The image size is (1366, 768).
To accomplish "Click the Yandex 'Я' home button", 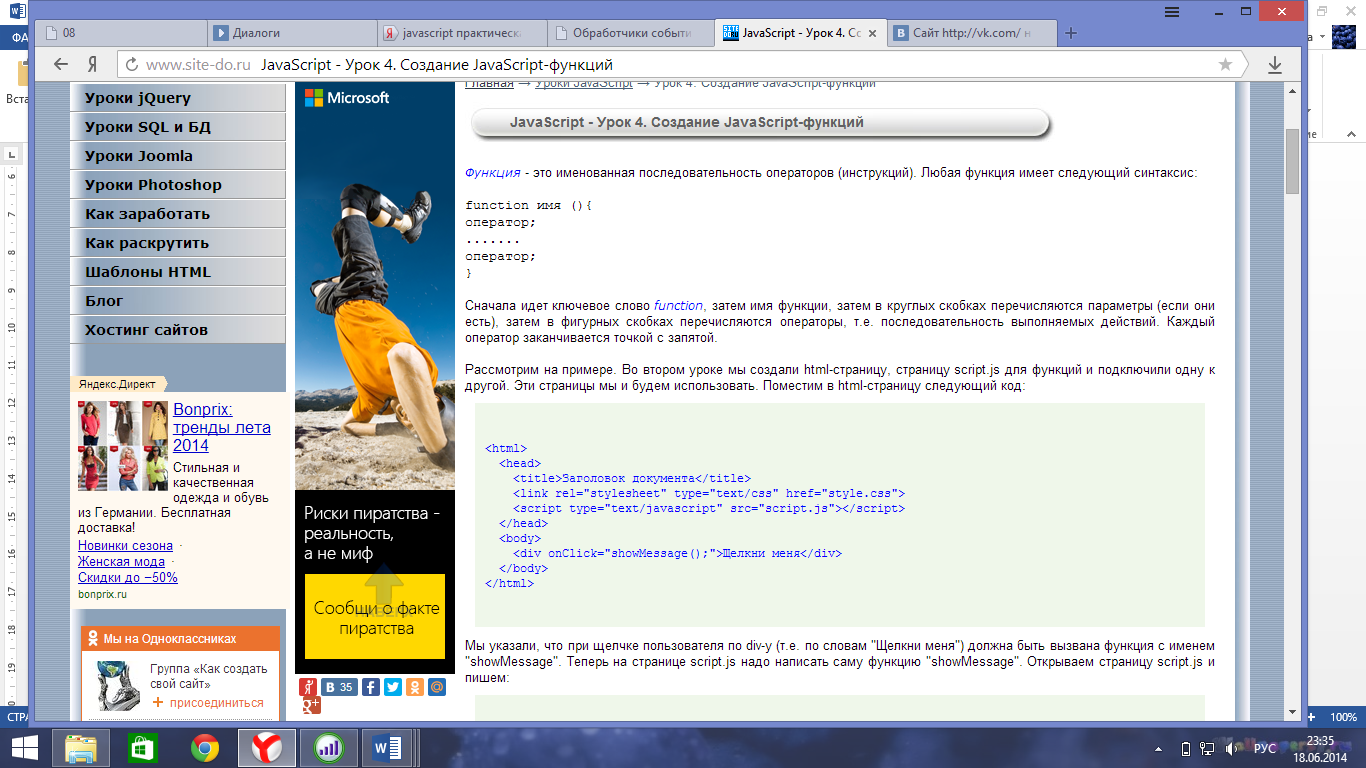I will pos(92,64).
